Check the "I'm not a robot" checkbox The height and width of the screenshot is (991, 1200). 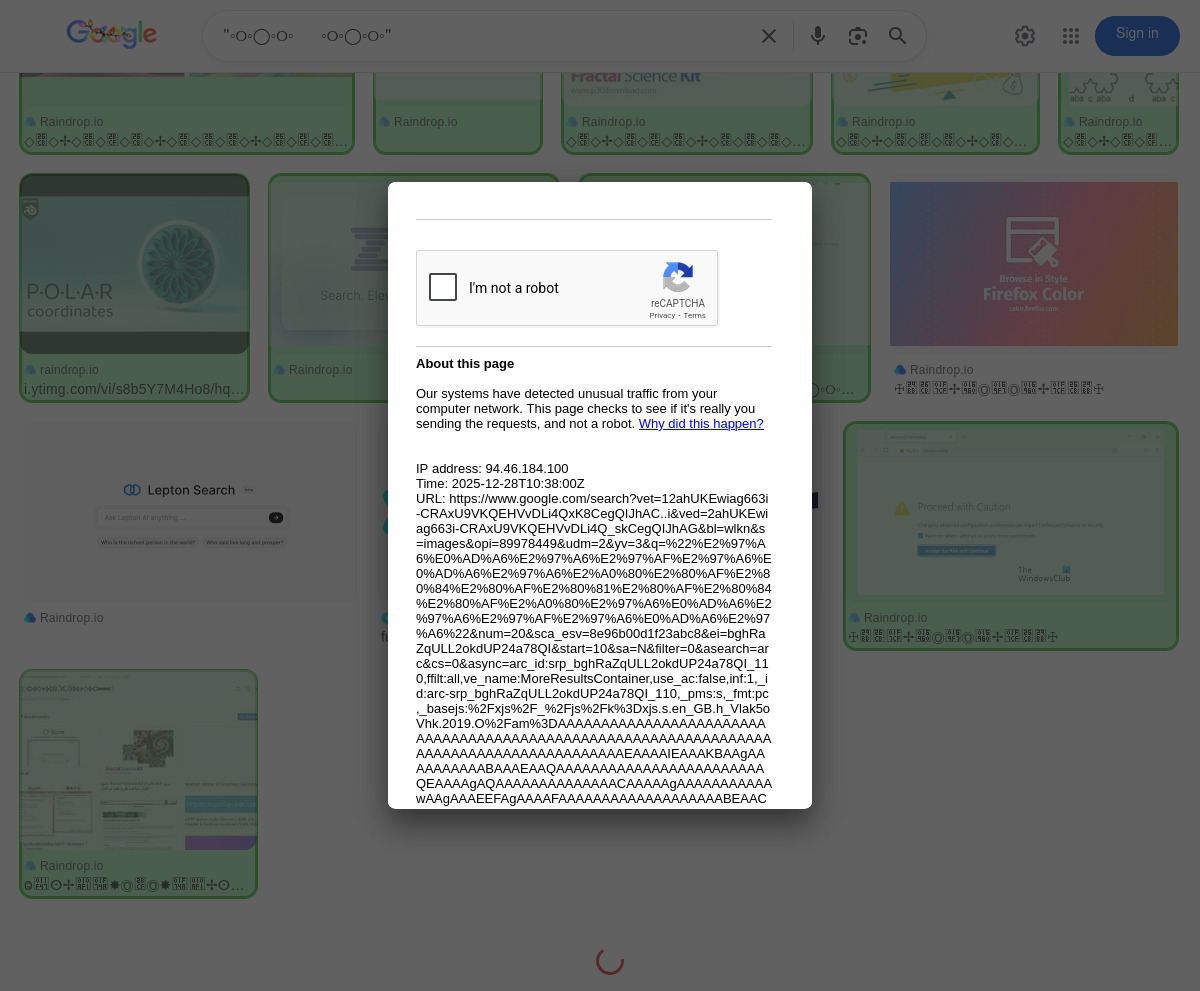click(x=443, y=288)
